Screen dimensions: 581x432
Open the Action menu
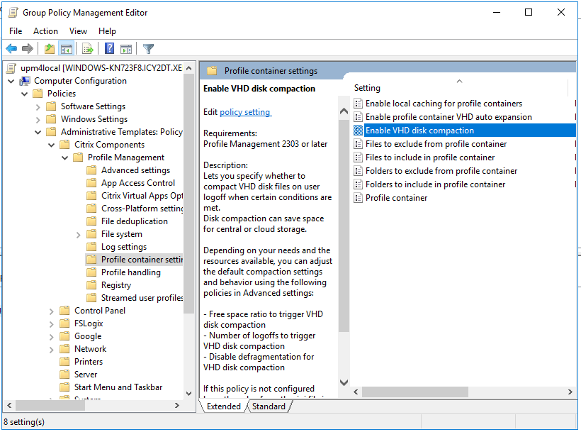46,31
